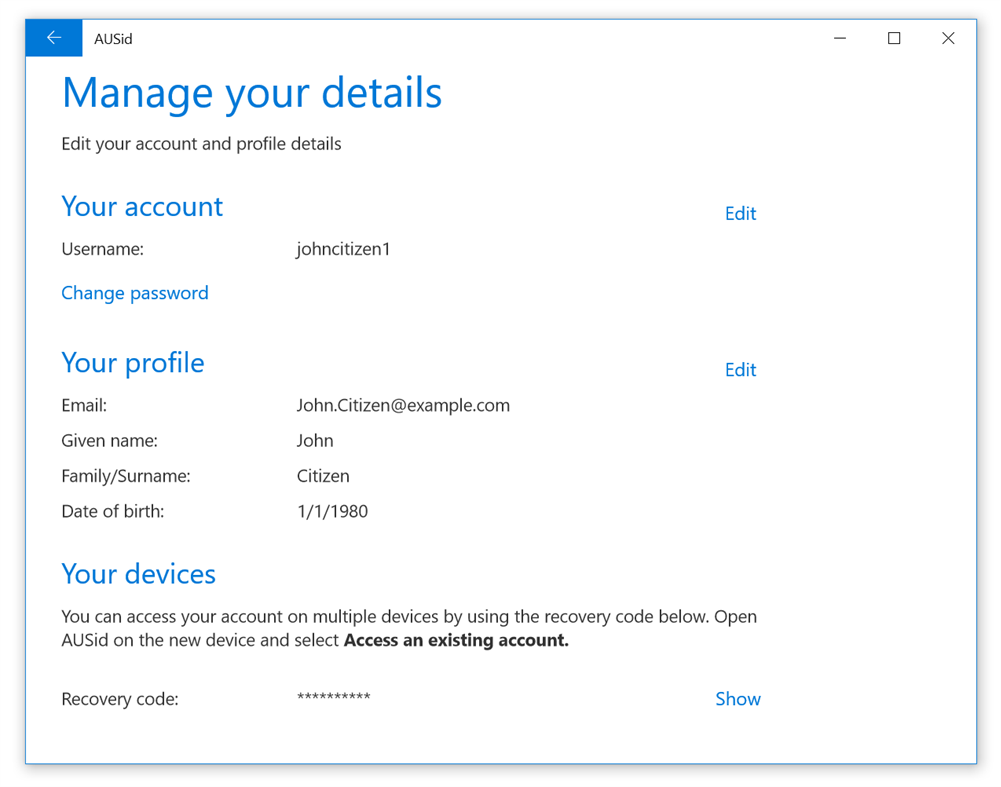The height and width of the screenshot is (787, 1001).
Task: Click the Your account section heading
Action: click(141, 207)
